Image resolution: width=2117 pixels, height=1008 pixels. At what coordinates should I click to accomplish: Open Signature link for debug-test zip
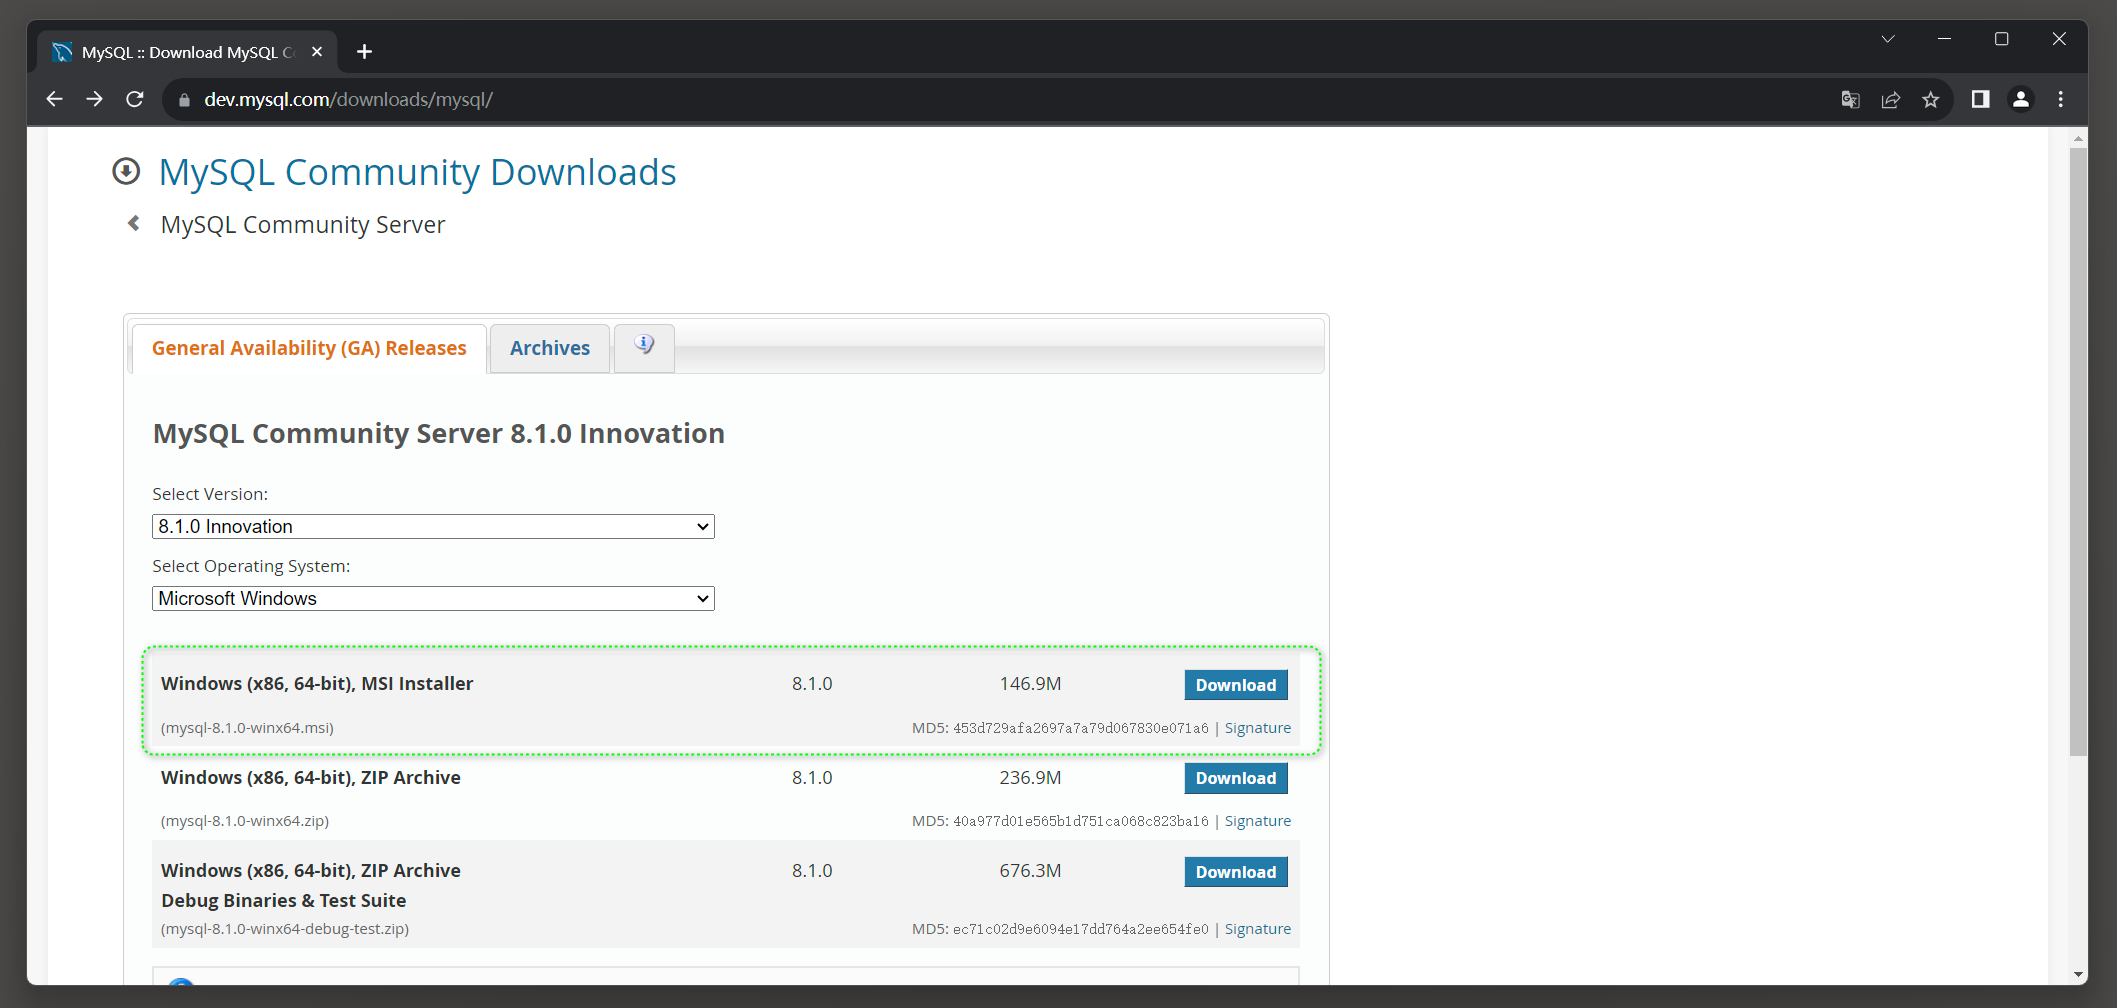[1258, 929]
